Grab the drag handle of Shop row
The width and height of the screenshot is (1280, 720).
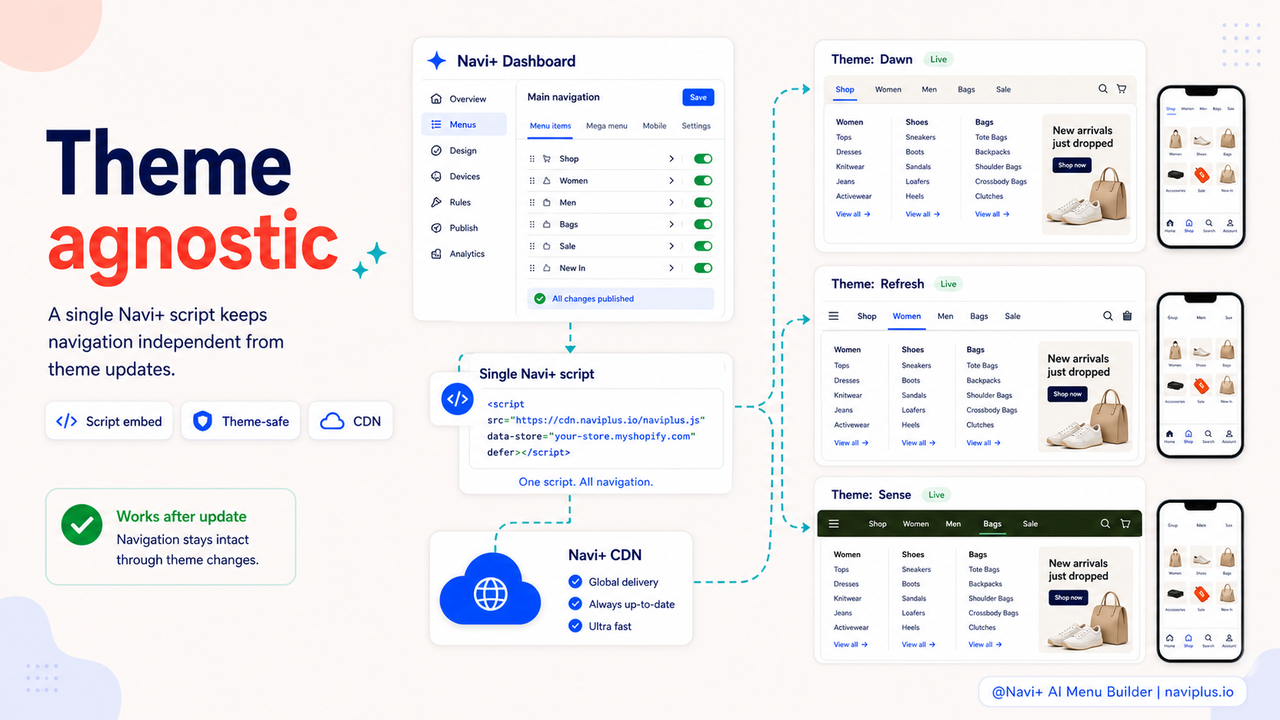point(532,159)
